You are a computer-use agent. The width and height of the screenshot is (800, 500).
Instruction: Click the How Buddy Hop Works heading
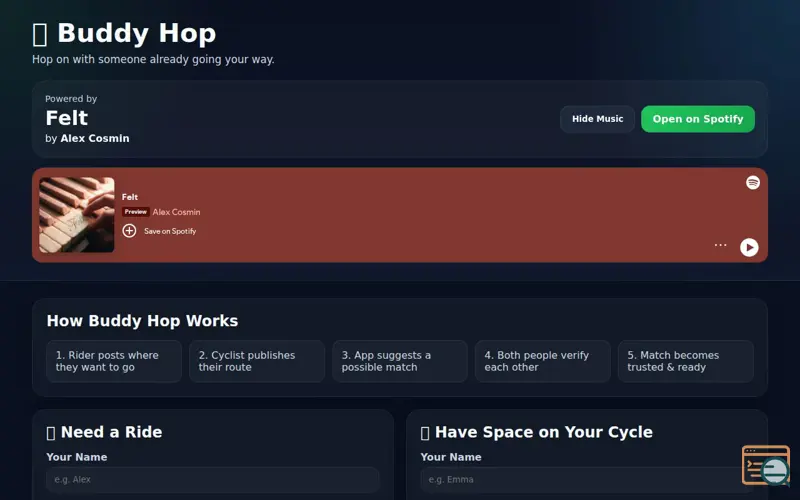click(x=142, y=321)
